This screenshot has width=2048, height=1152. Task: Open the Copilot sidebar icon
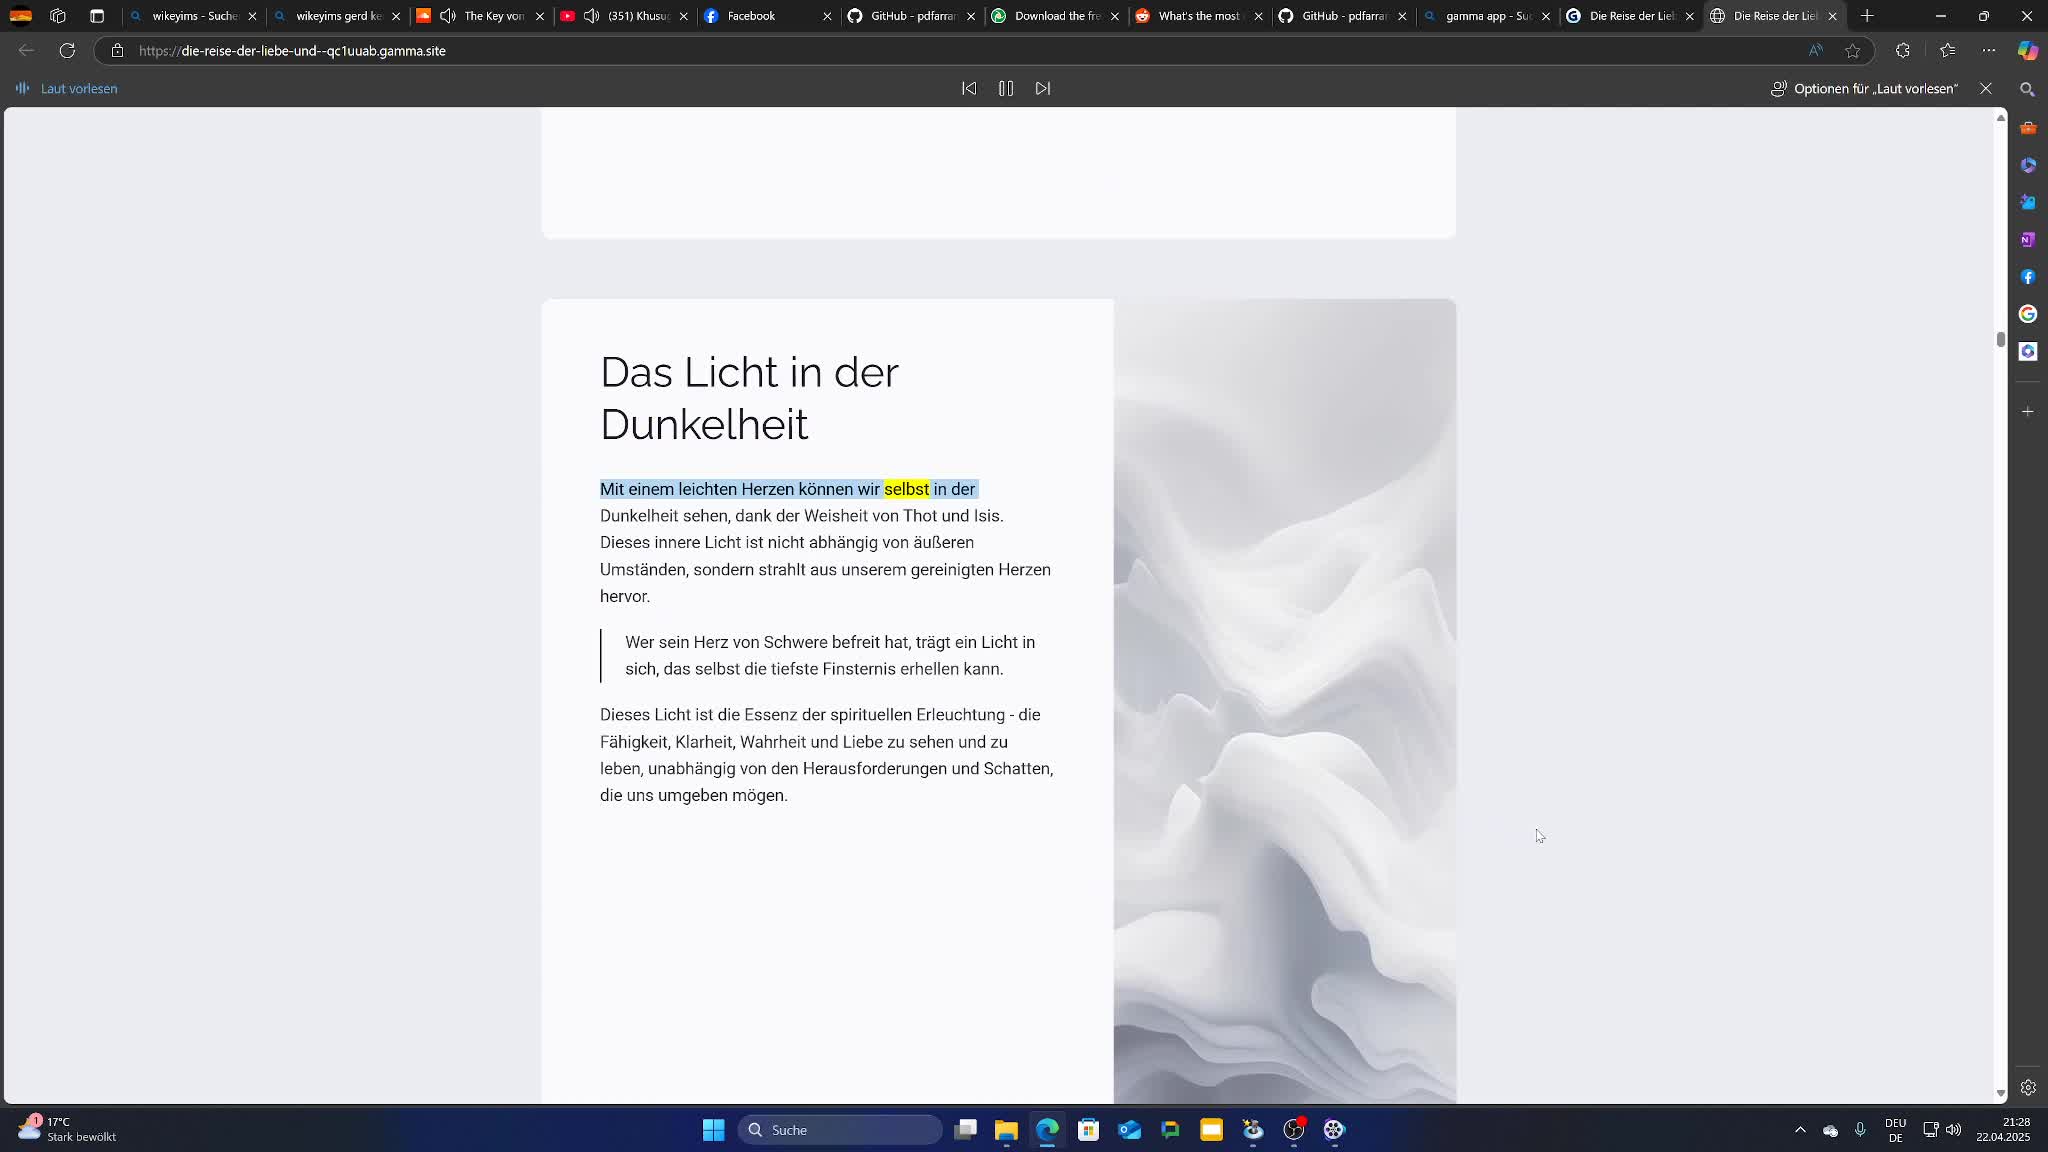[2027, 51]
